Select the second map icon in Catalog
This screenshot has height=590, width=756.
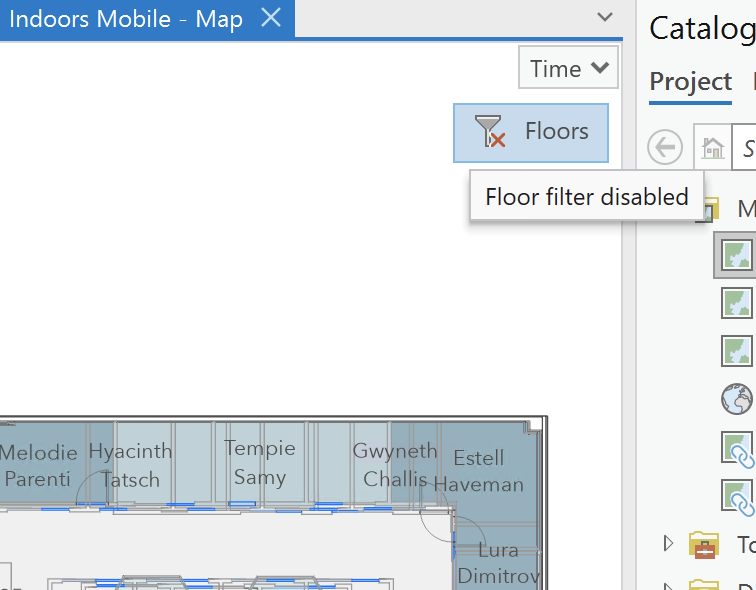(738, 303)
